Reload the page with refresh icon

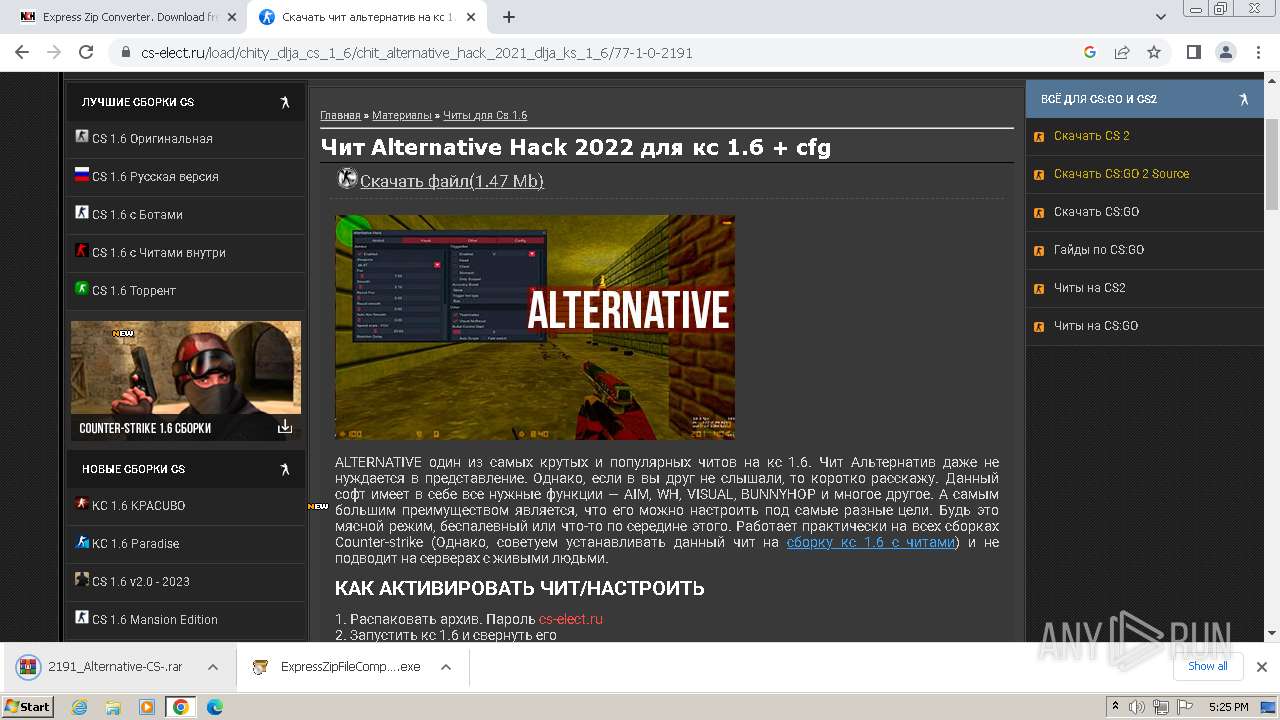(86, 52)
